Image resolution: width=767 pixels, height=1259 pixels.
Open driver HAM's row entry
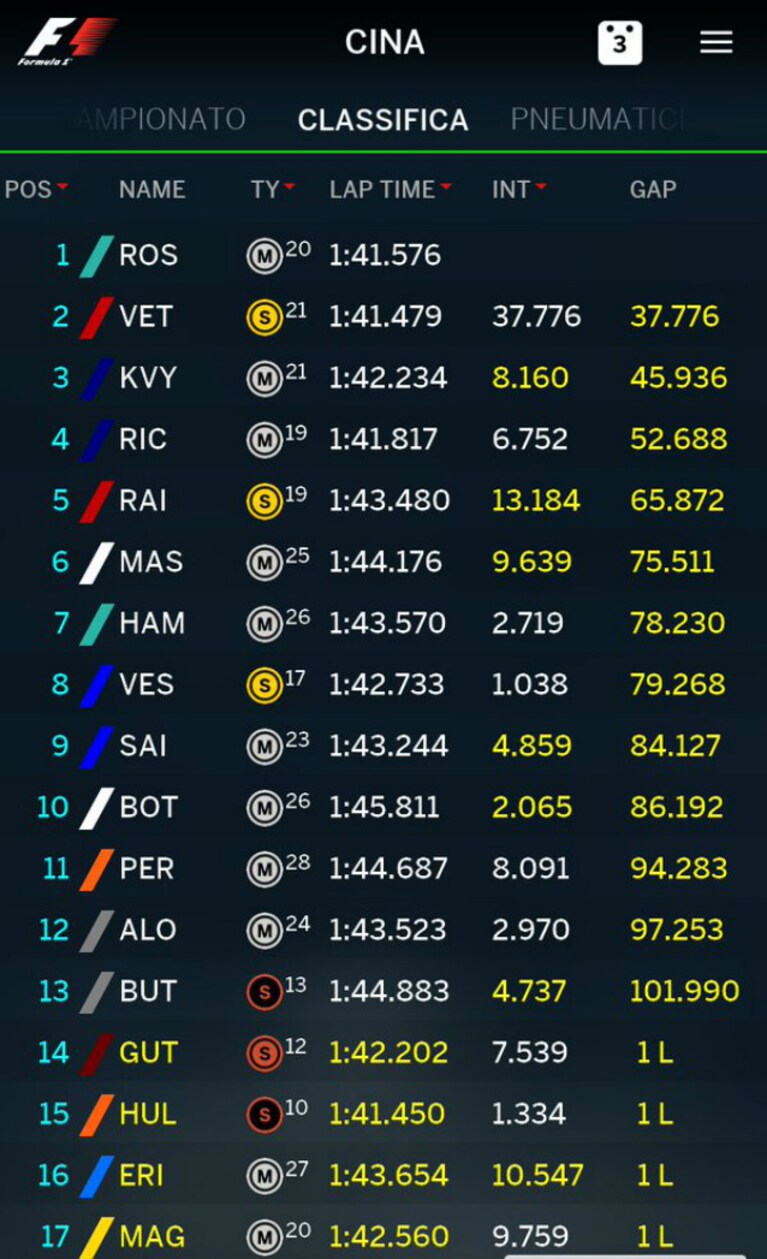pyautogui.click(x=383, y=623)
